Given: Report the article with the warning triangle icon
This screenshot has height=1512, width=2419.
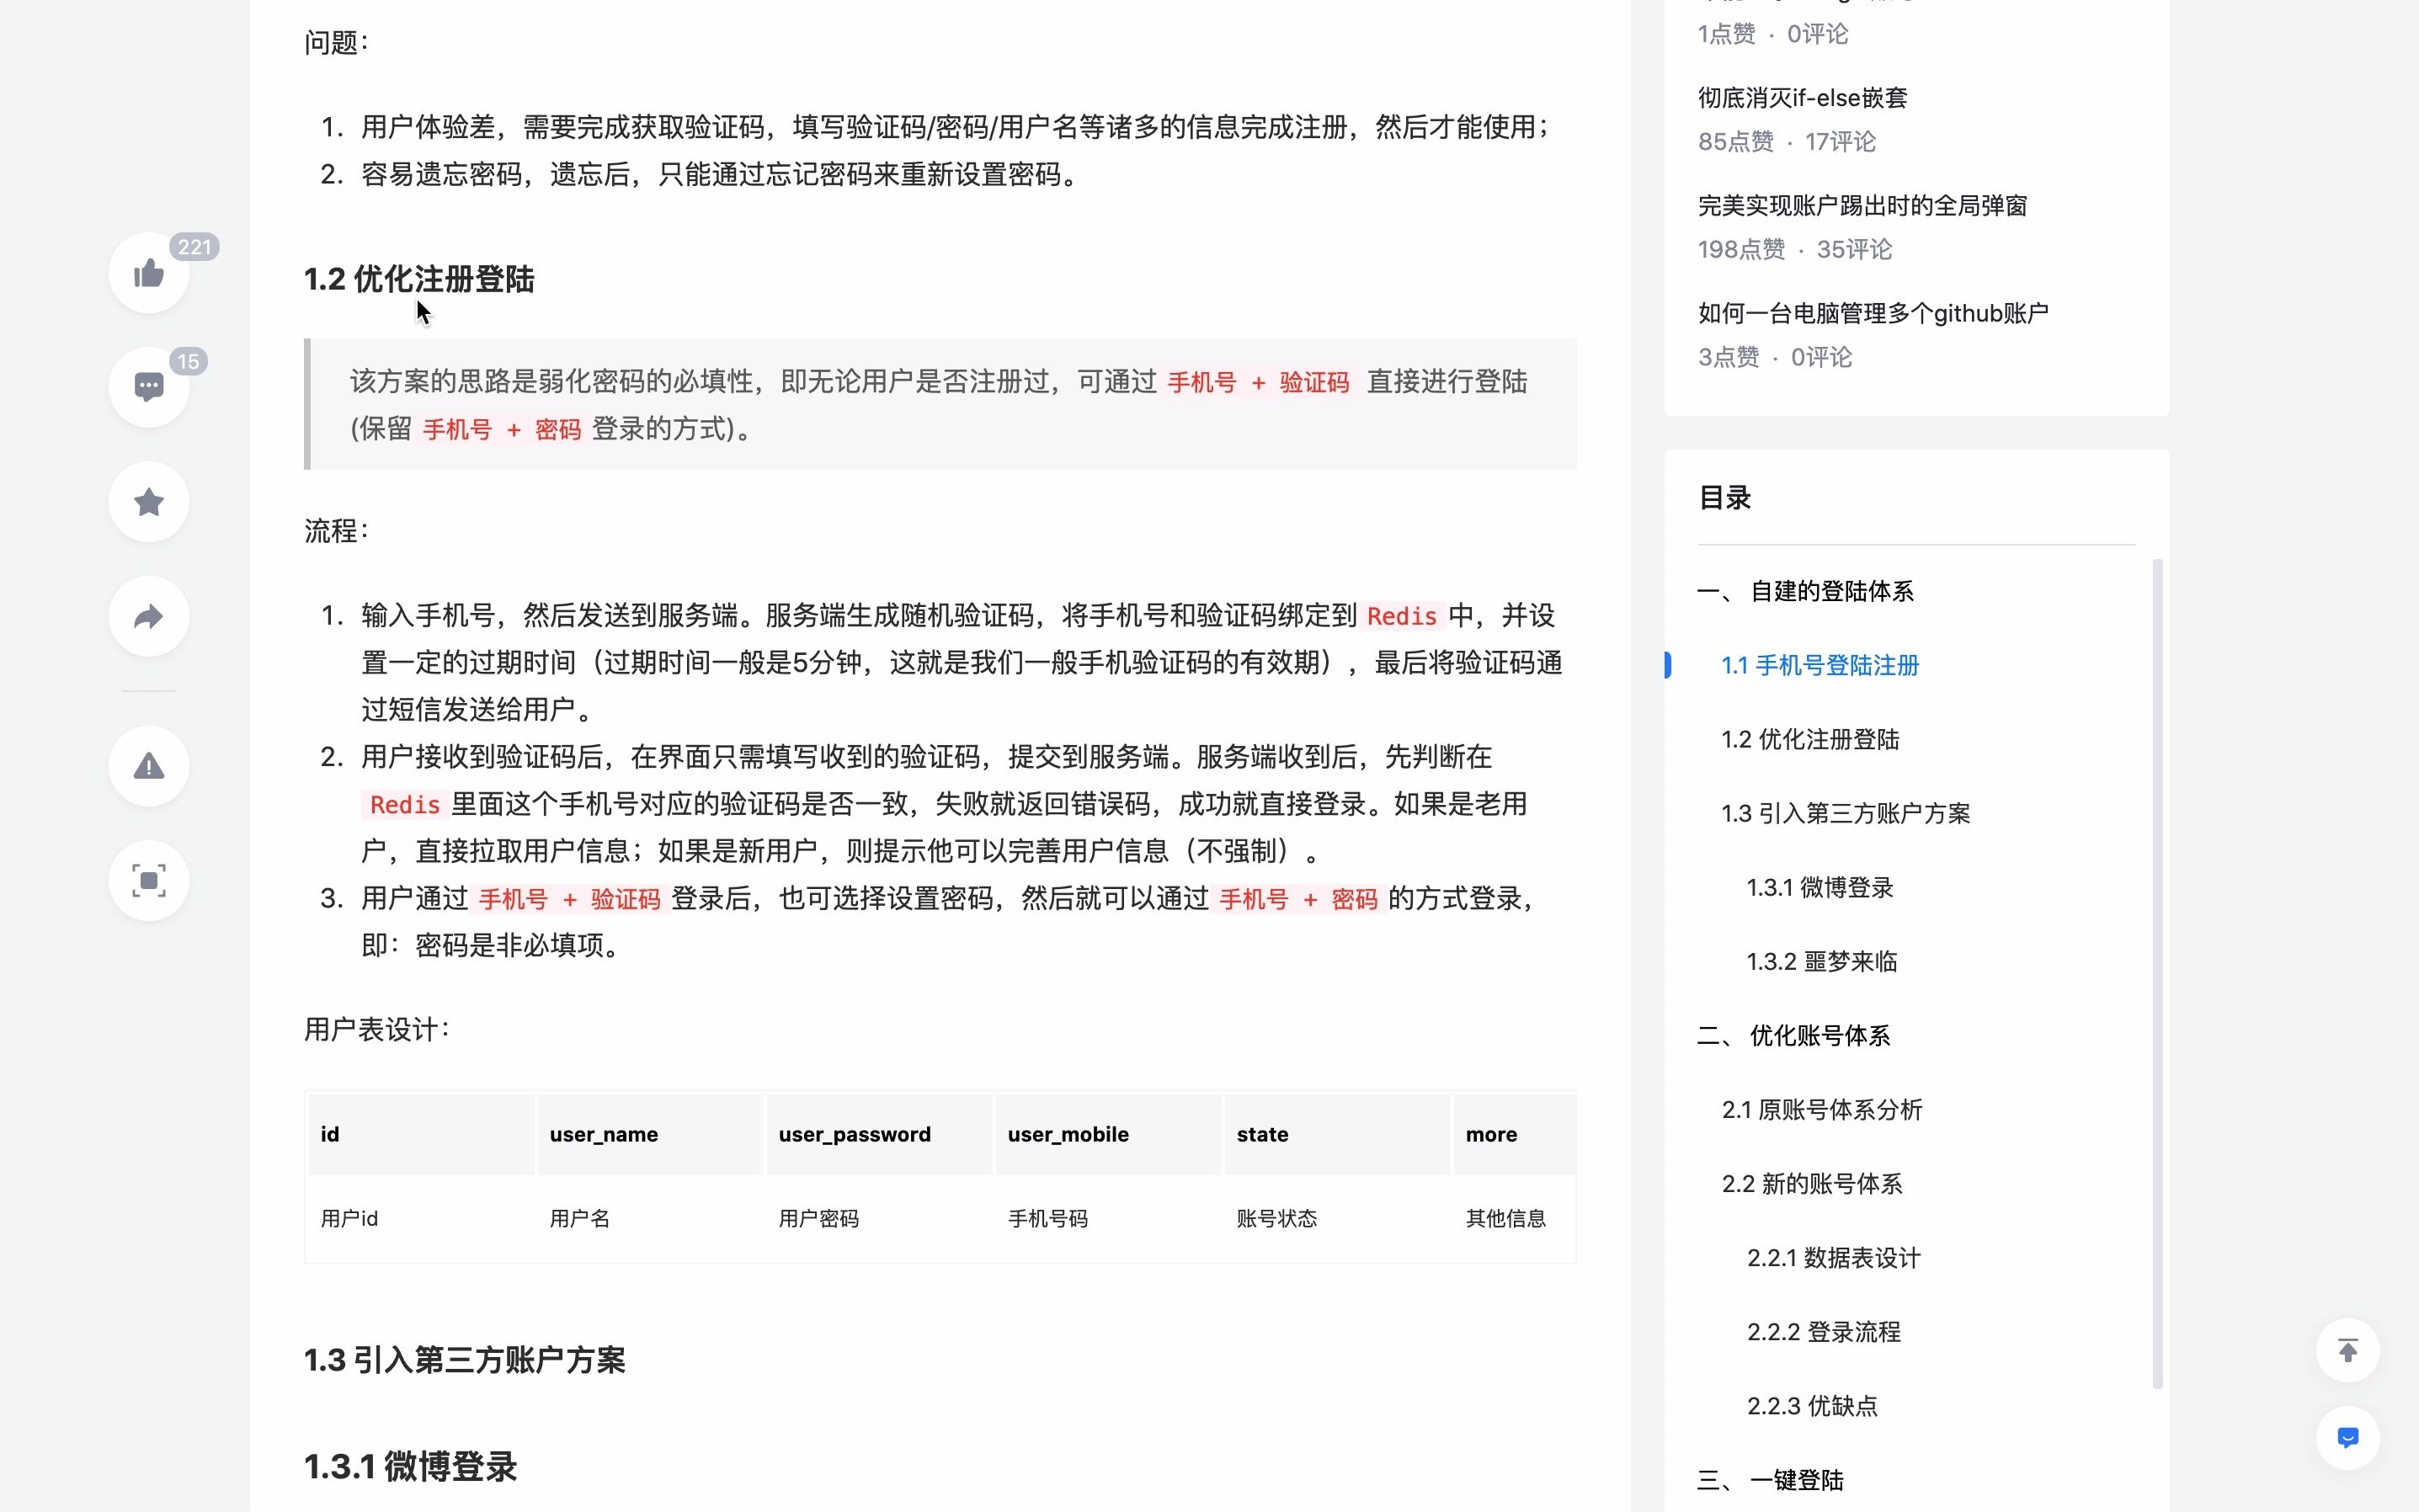Looking at the screenshot, I should click(149, 766).
